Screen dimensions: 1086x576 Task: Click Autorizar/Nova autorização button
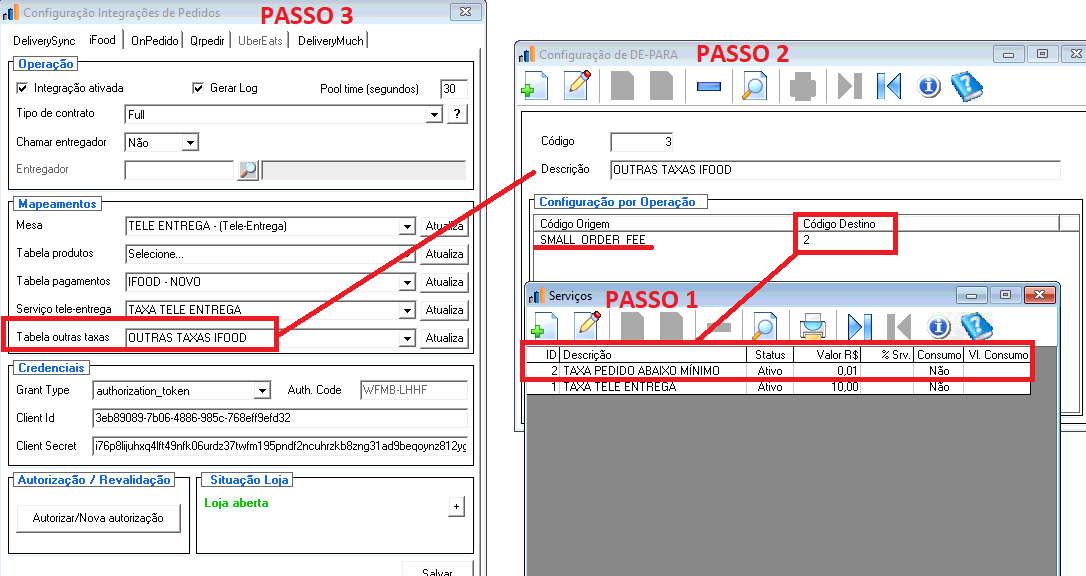pos(98,518)
